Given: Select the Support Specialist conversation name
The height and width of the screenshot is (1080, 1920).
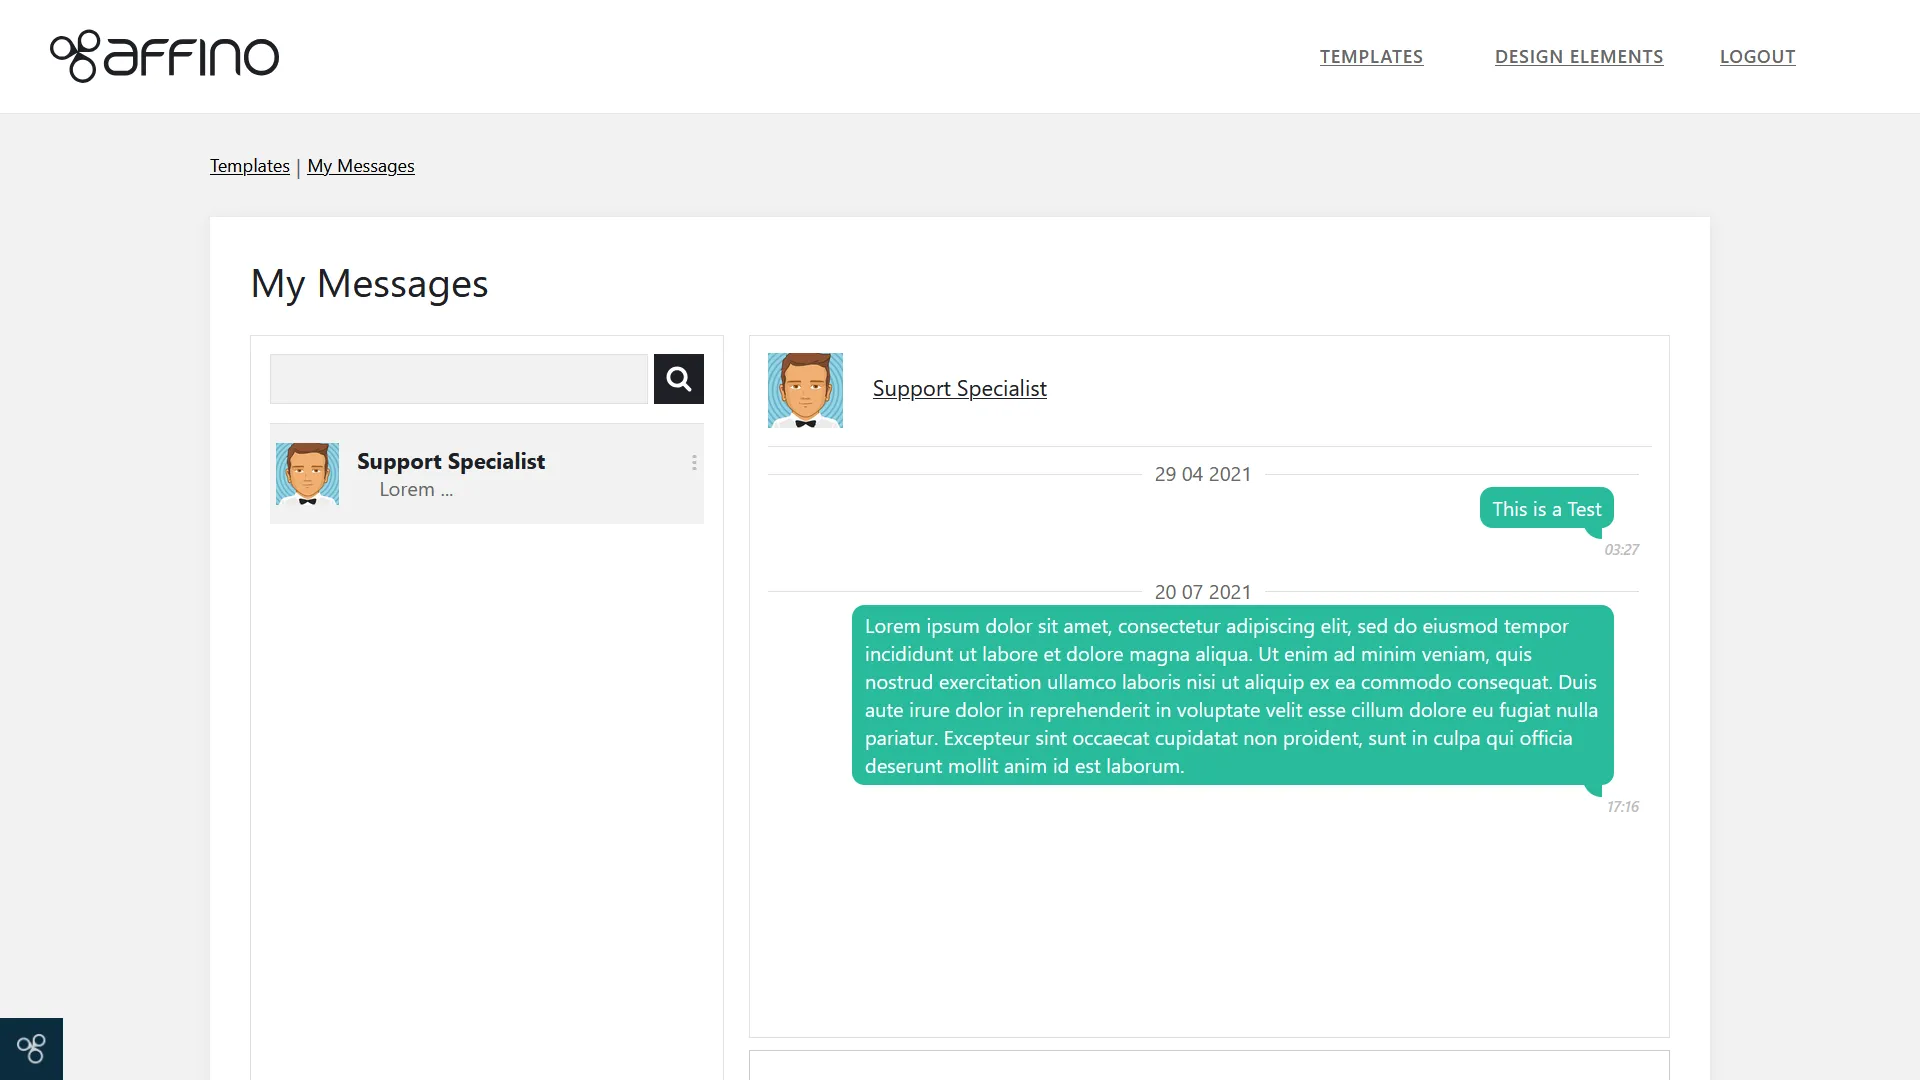Looking at the screenshot, I should point(450,461).
